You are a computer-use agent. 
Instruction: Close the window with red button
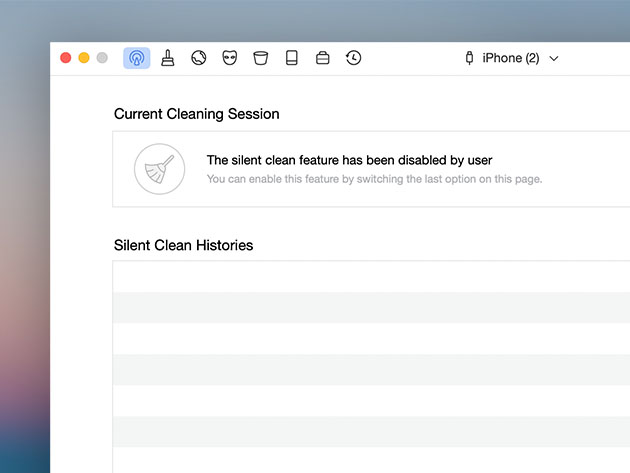(x=65, y=58)
